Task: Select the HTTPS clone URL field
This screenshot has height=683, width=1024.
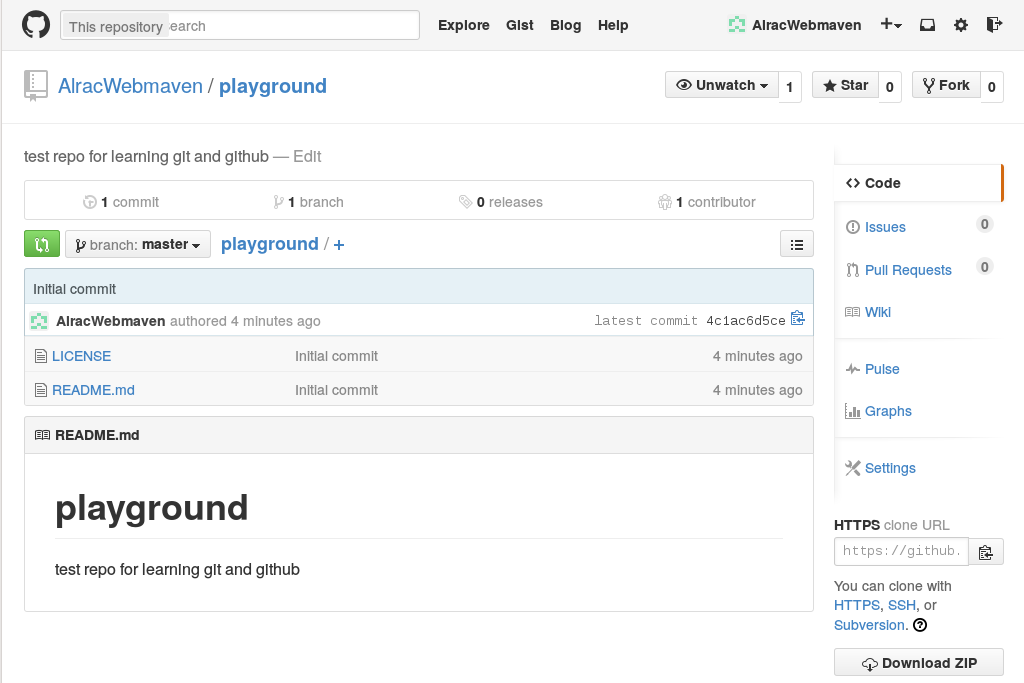Action: 901,552
